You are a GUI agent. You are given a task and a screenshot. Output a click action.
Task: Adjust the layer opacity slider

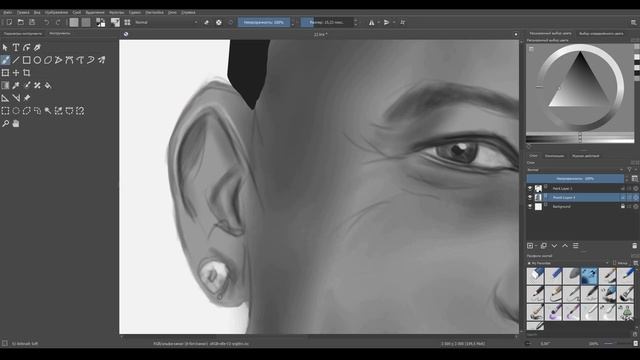tap(575, 178)
